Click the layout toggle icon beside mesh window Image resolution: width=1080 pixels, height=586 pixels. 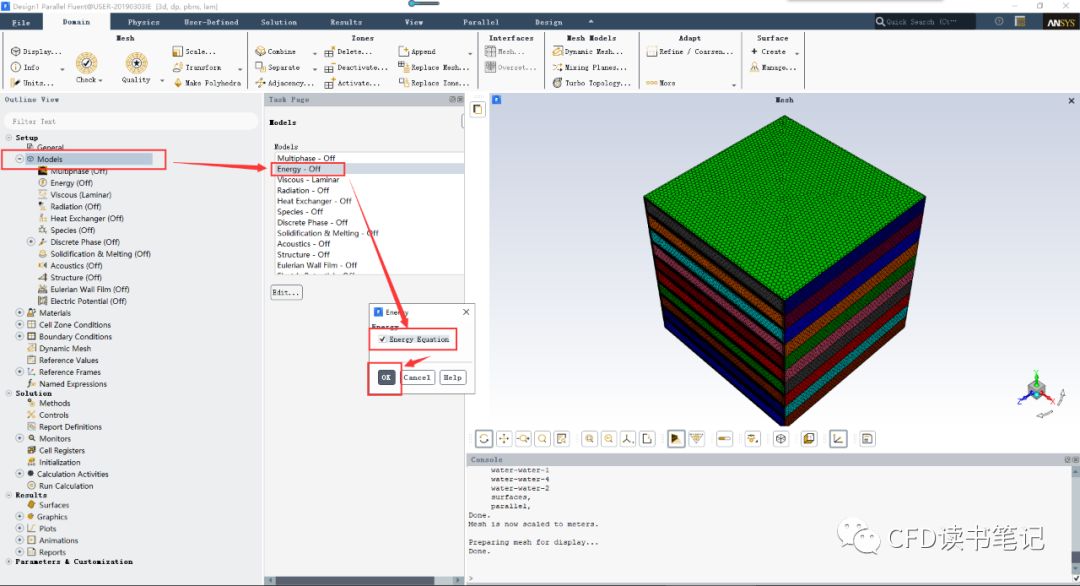(x=477, y=109)
